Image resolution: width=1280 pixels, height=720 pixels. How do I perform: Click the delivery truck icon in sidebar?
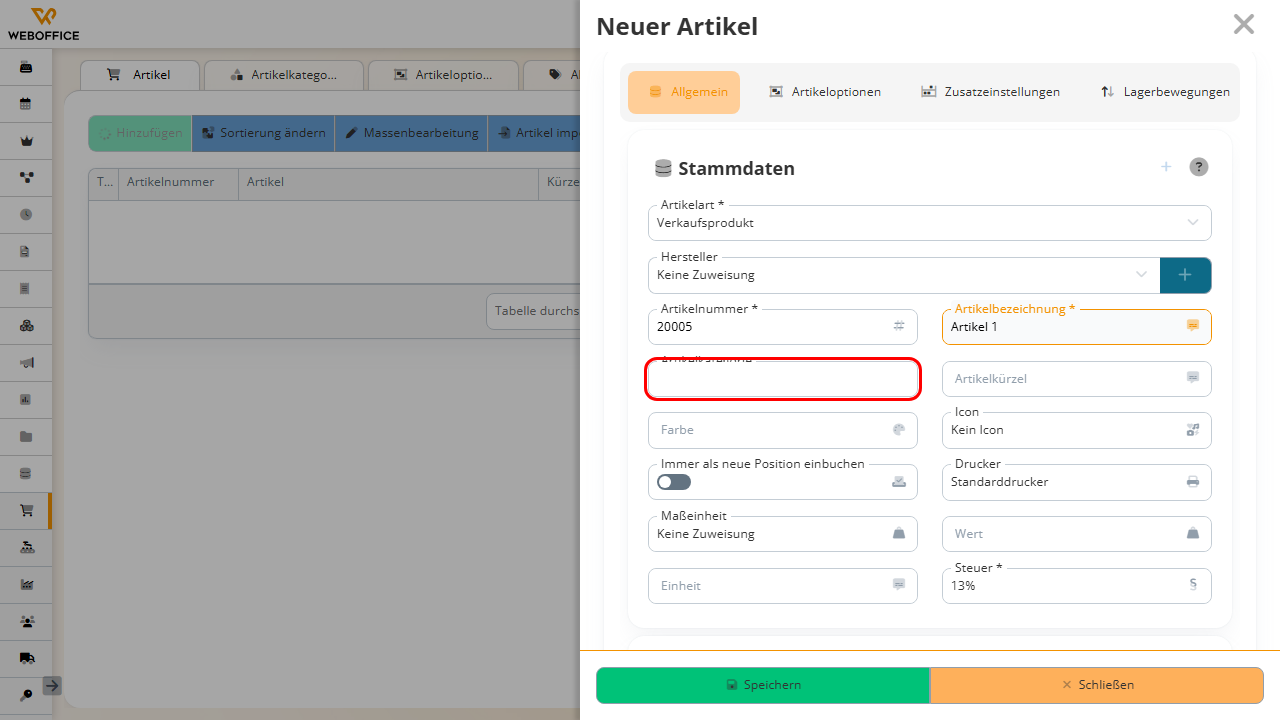(x=26, y=658)
